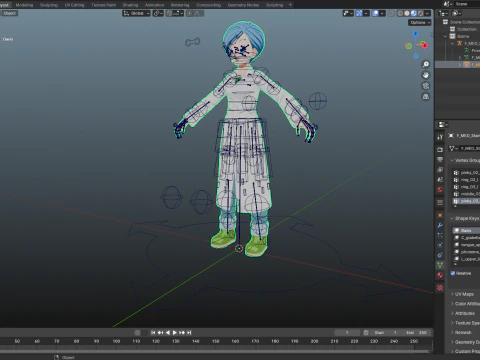Screen dimensions: 480x360
Task: Open properties editor type dropdown
Action: [x=443, y=125]
